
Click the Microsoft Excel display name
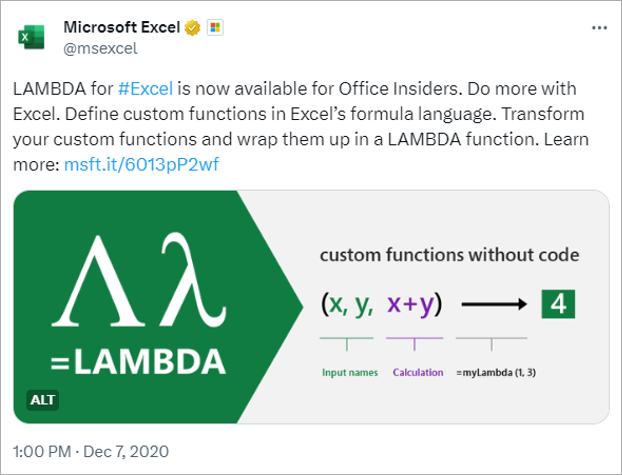click(122, 27)
